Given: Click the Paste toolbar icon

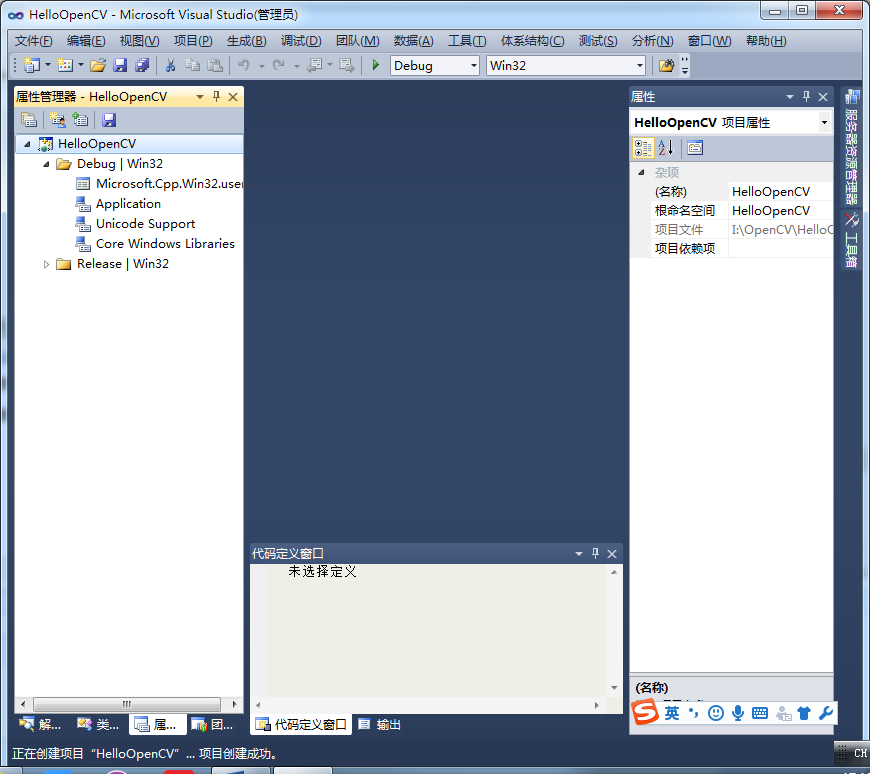Looking at the screenshot, I should 215,65.
